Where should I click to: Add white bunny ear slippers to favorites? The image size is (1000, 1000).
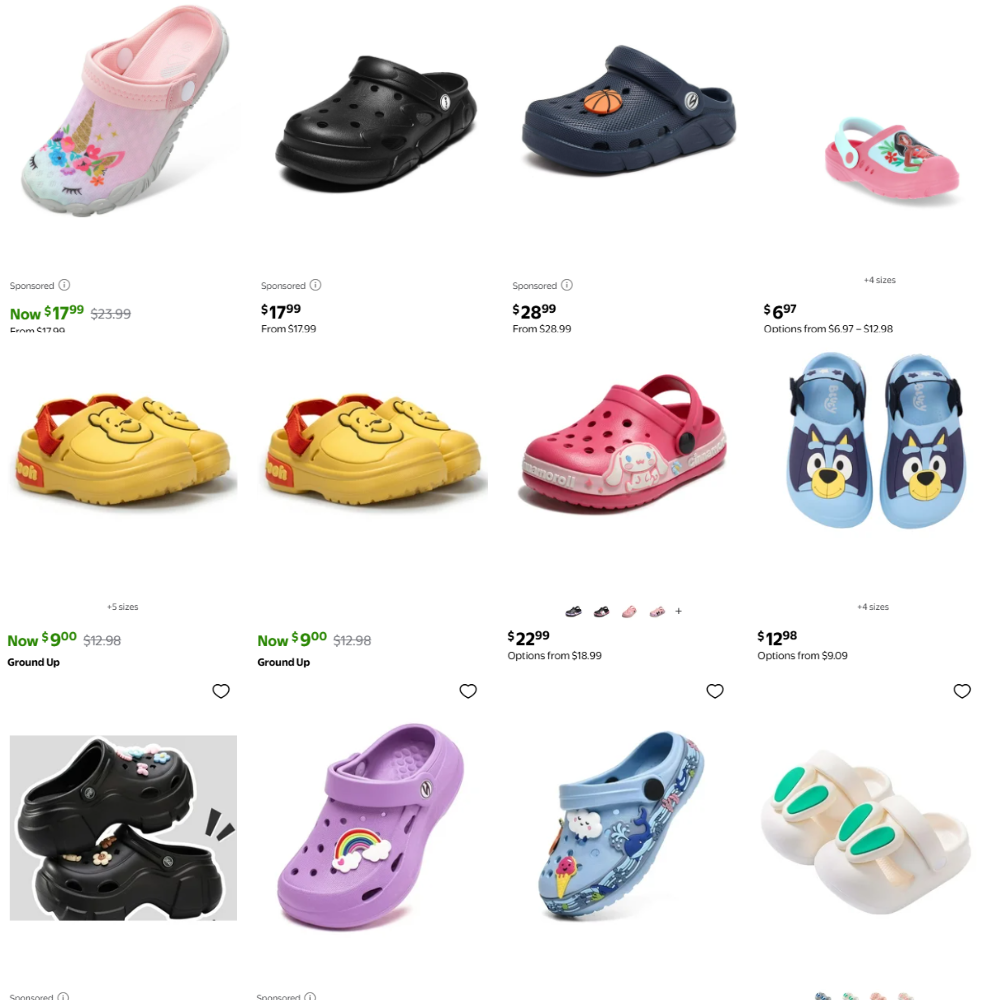(962, 691)
